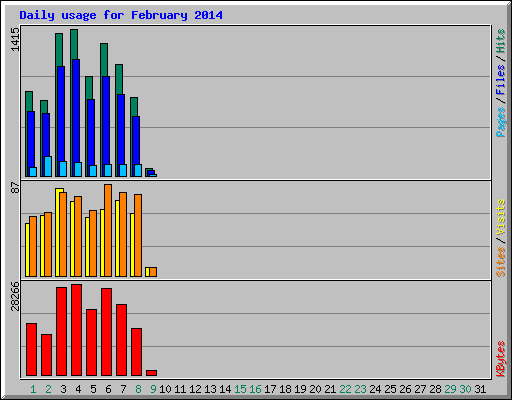Click day '3' on the x-axis

(x=63, y=389)
